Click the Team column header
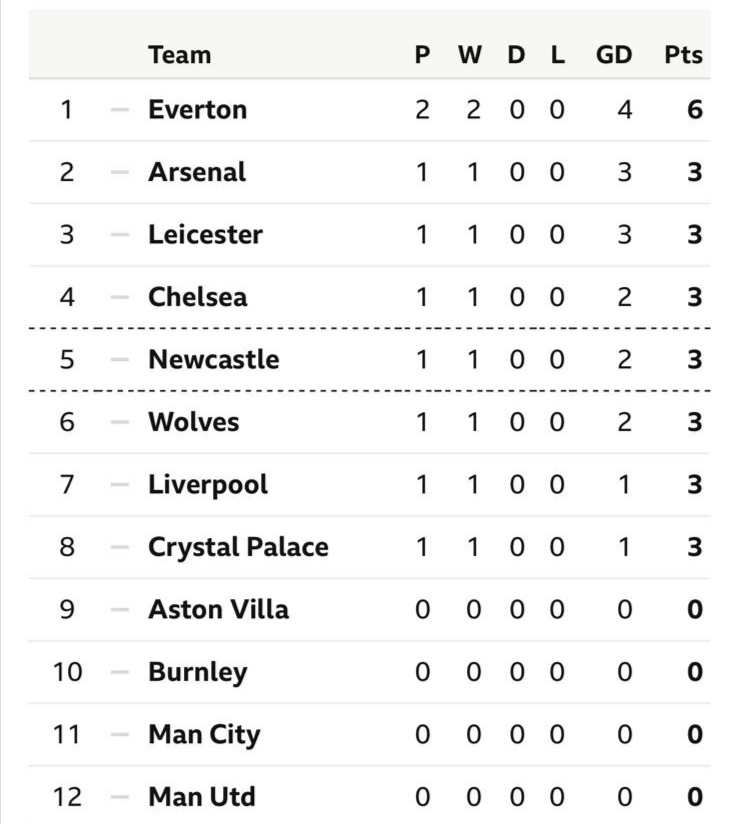Screen dimensions: 738x824 click(179, 55)
